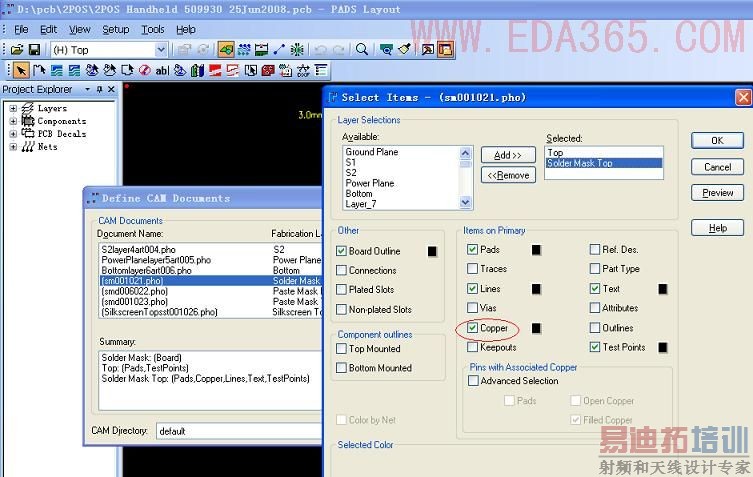Click the Flood tool icon
Image resolution: width=753 pixels, height=477 pixels.
[180, 71]
